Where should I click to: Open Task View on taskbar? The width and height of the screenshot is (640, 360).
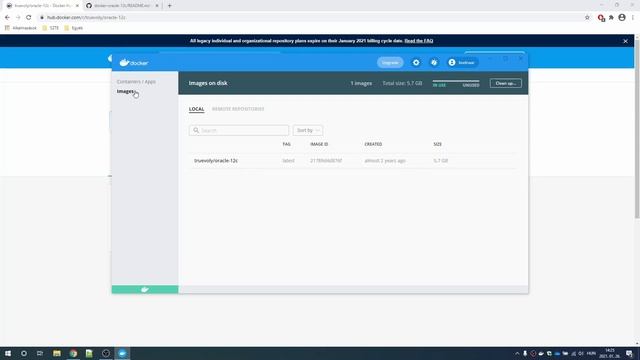(x=40, y=353)
